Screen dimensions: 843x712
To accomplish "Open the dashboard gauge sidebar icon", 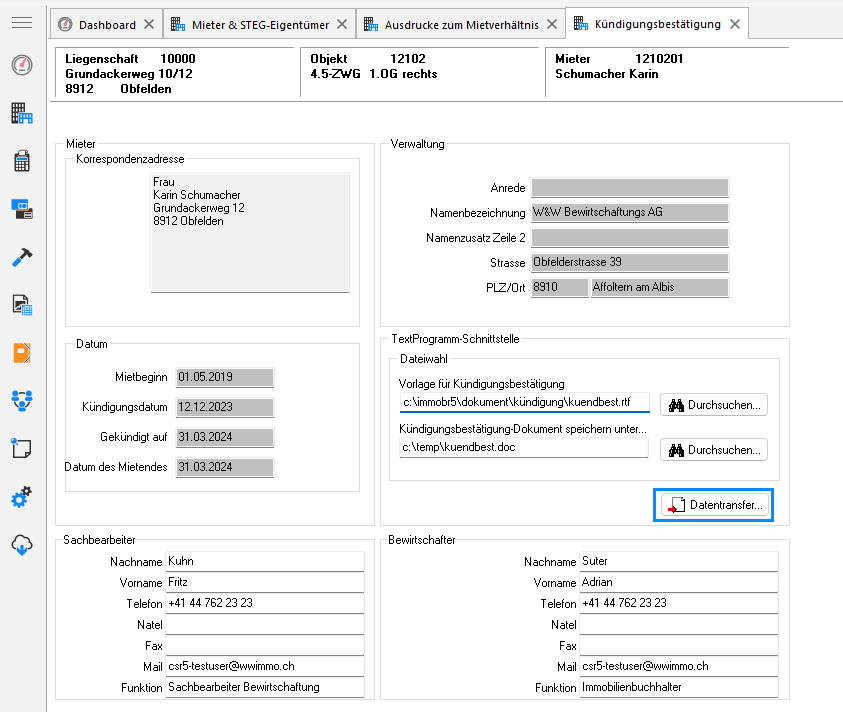I will [x=22, y=65].
